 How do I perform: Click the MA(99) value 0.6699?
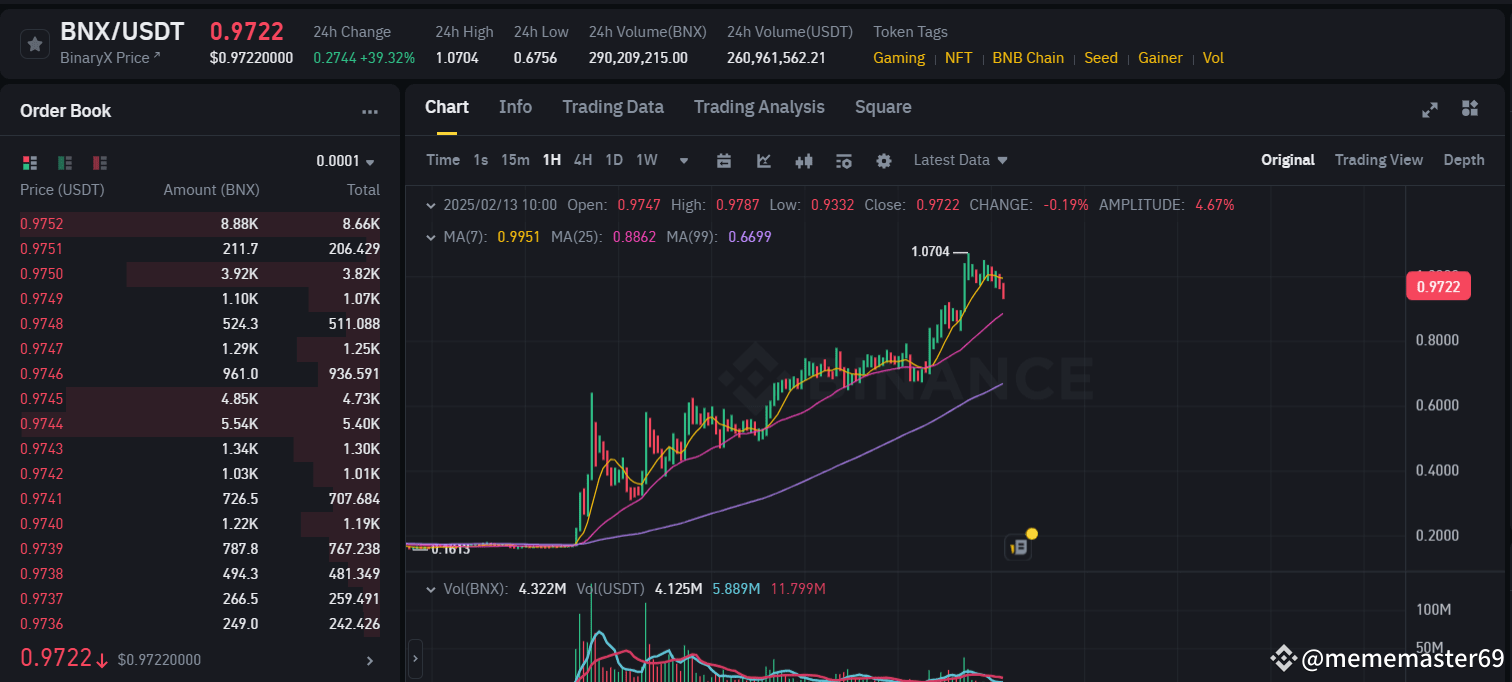748,237
